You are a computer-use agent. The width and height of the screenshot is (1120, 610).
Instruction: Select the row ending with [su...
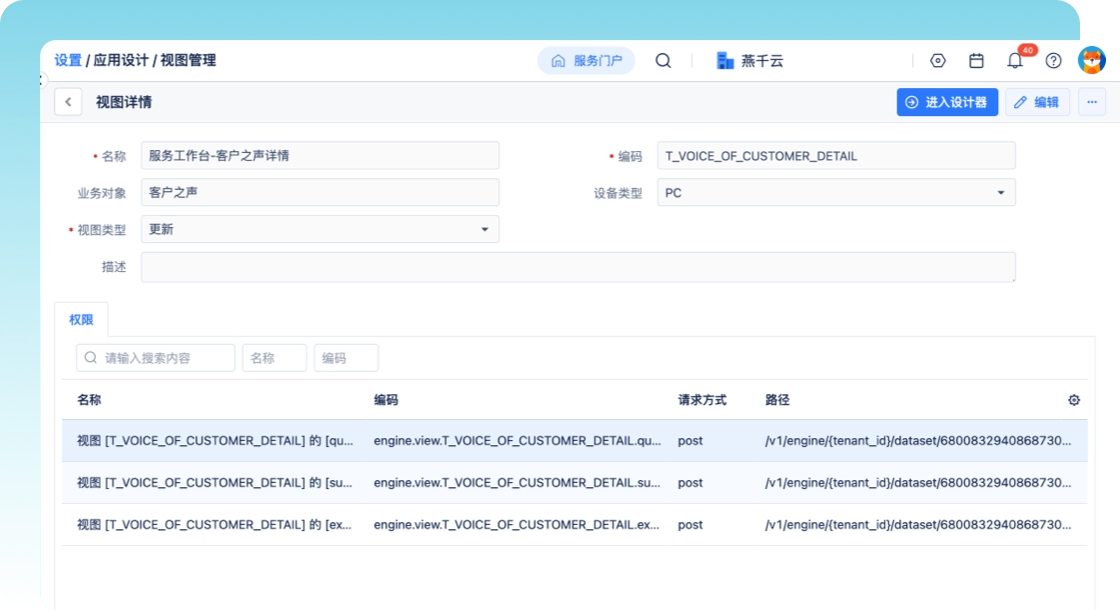click(x=574, y=483)
